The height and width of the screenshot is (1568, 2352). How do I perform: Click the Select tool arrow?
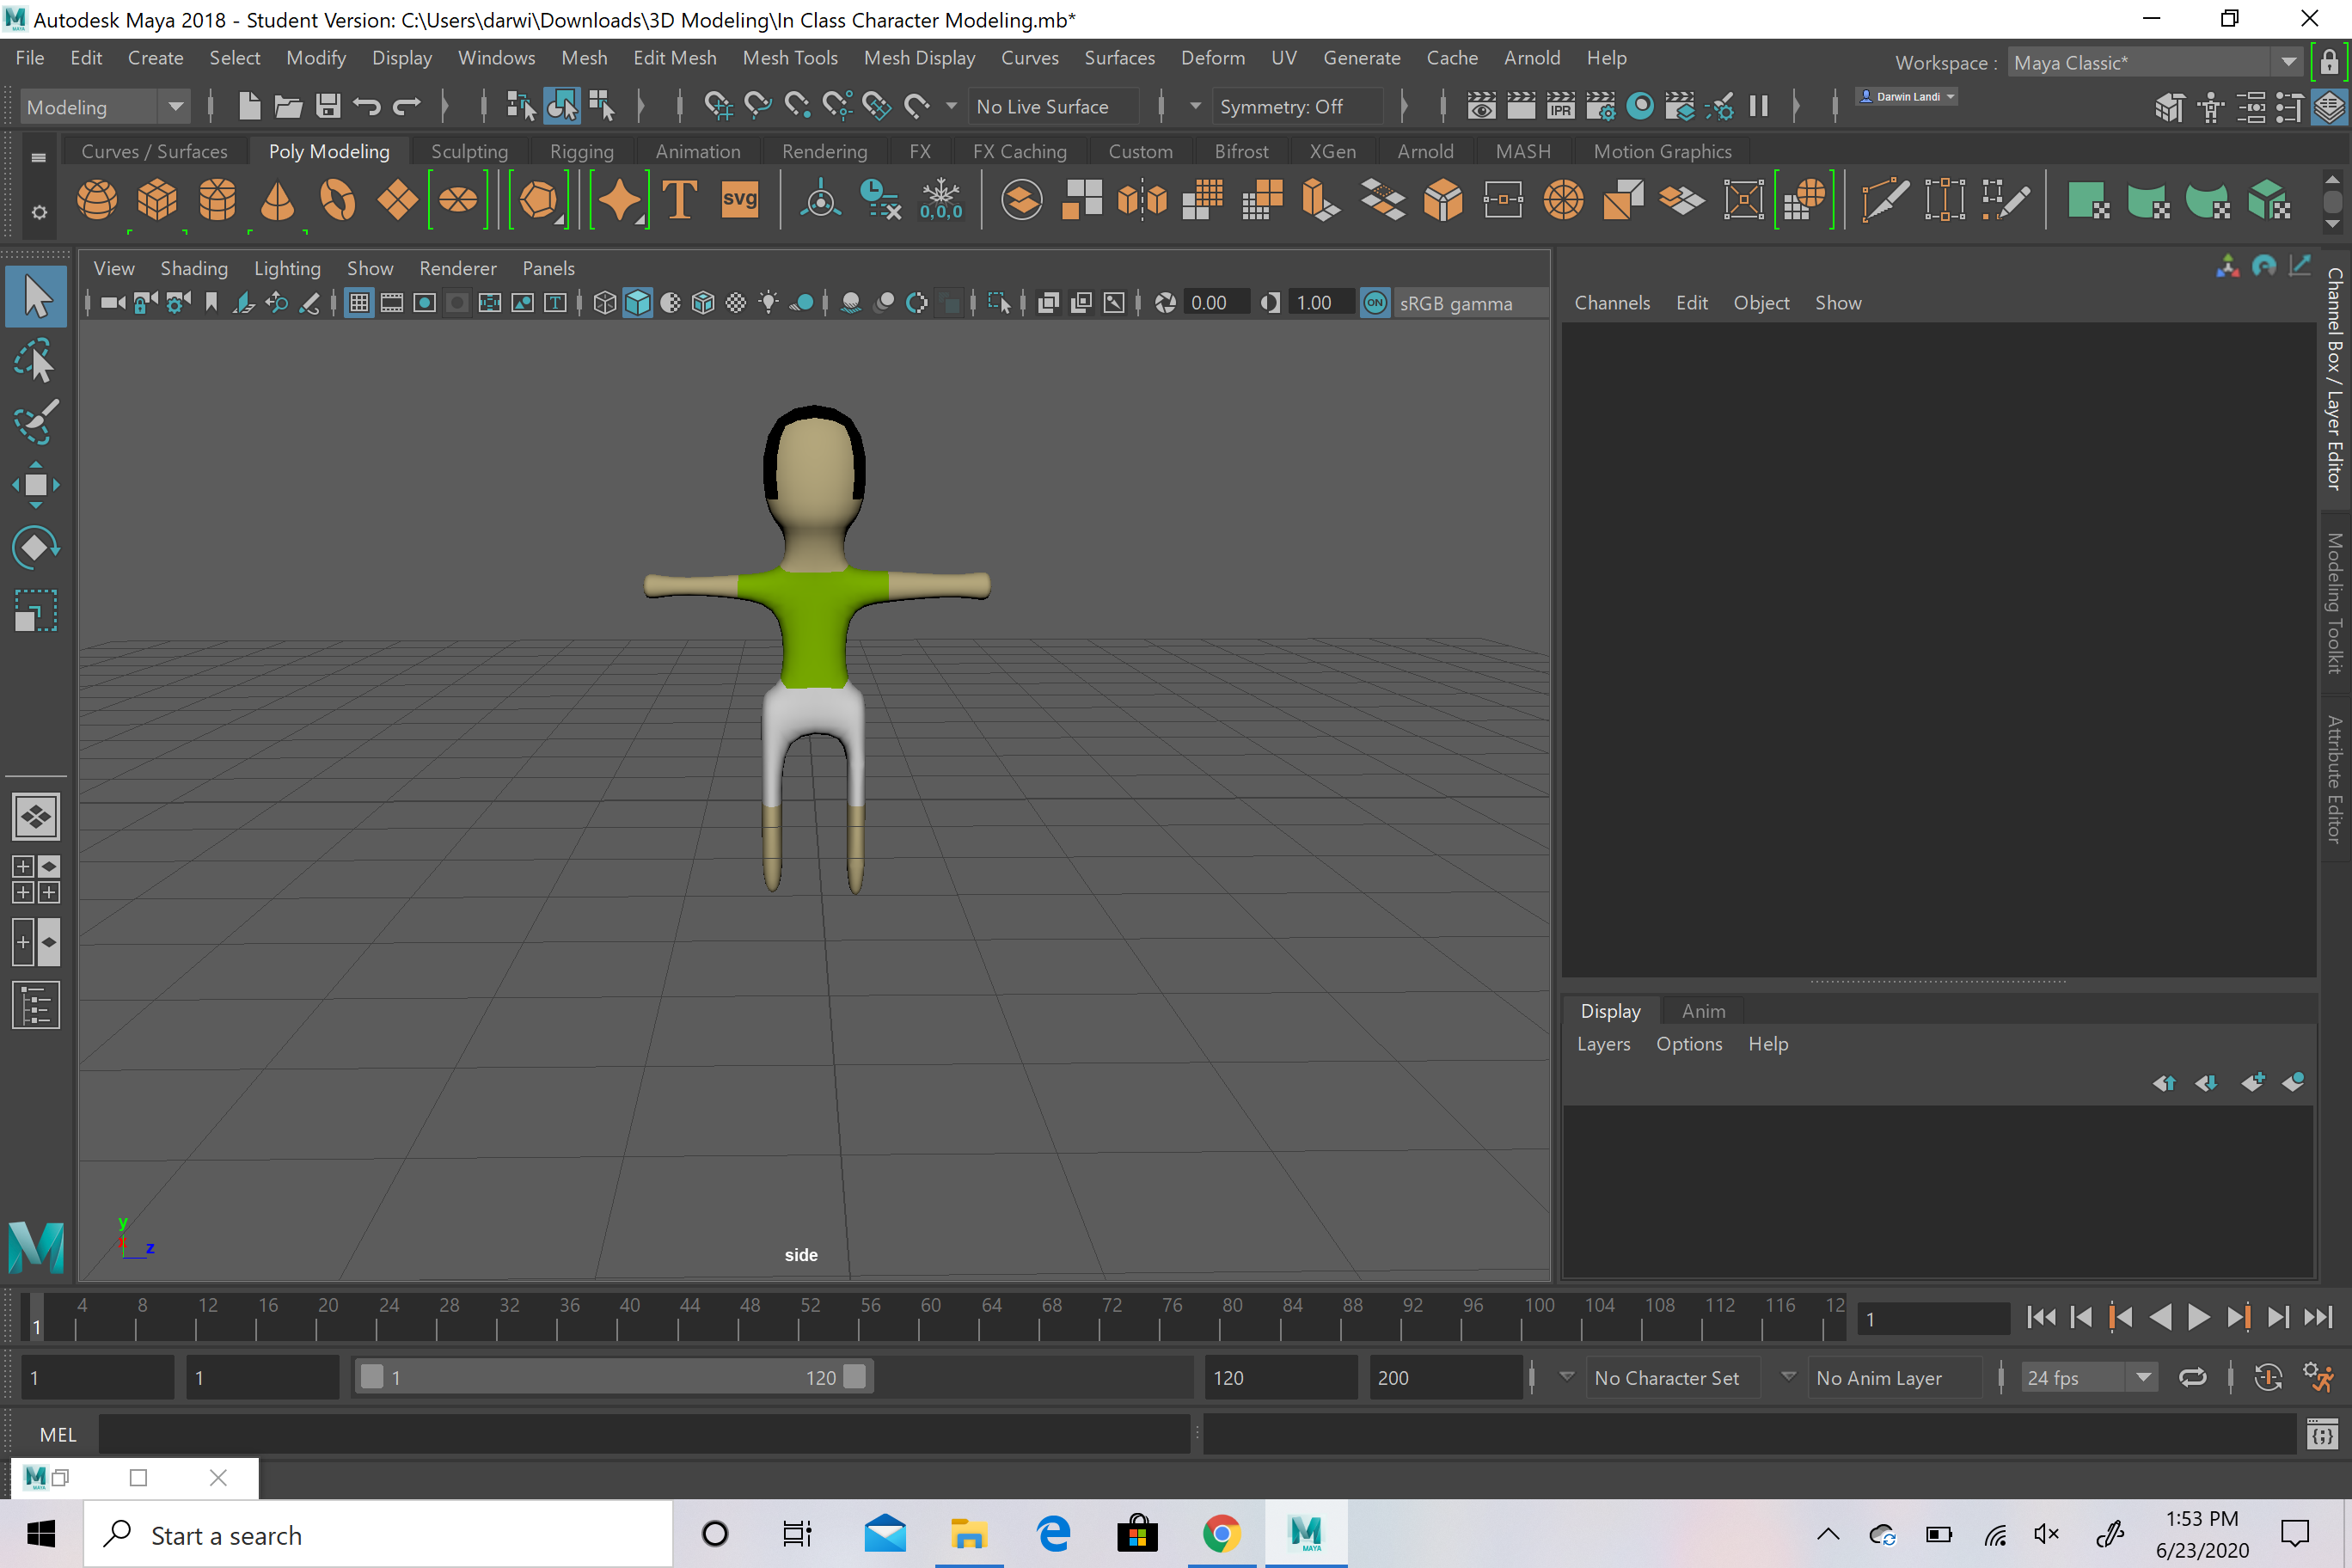[x=36, y=297]
